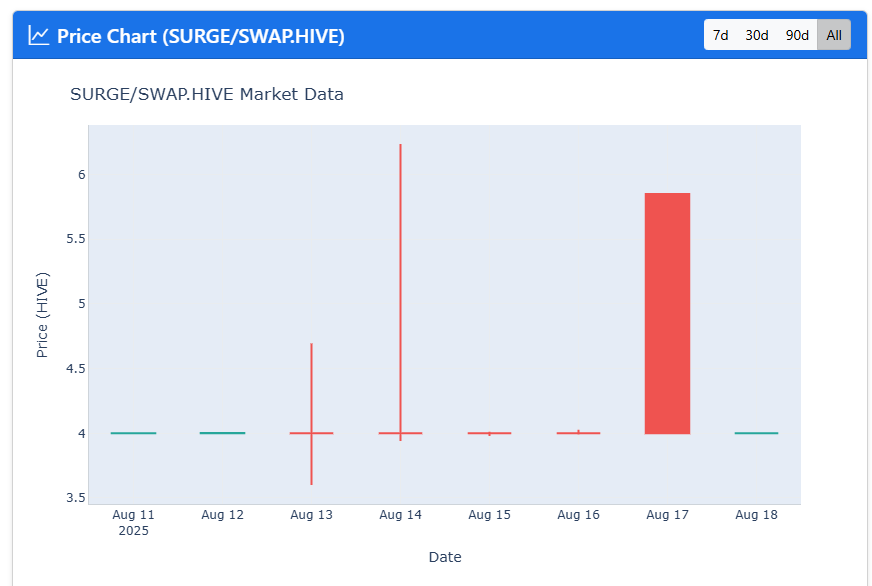Viewport: 872px width, 586px height.
Task: Click the Price (HIVE) axis label
Action: pos(42,315)
